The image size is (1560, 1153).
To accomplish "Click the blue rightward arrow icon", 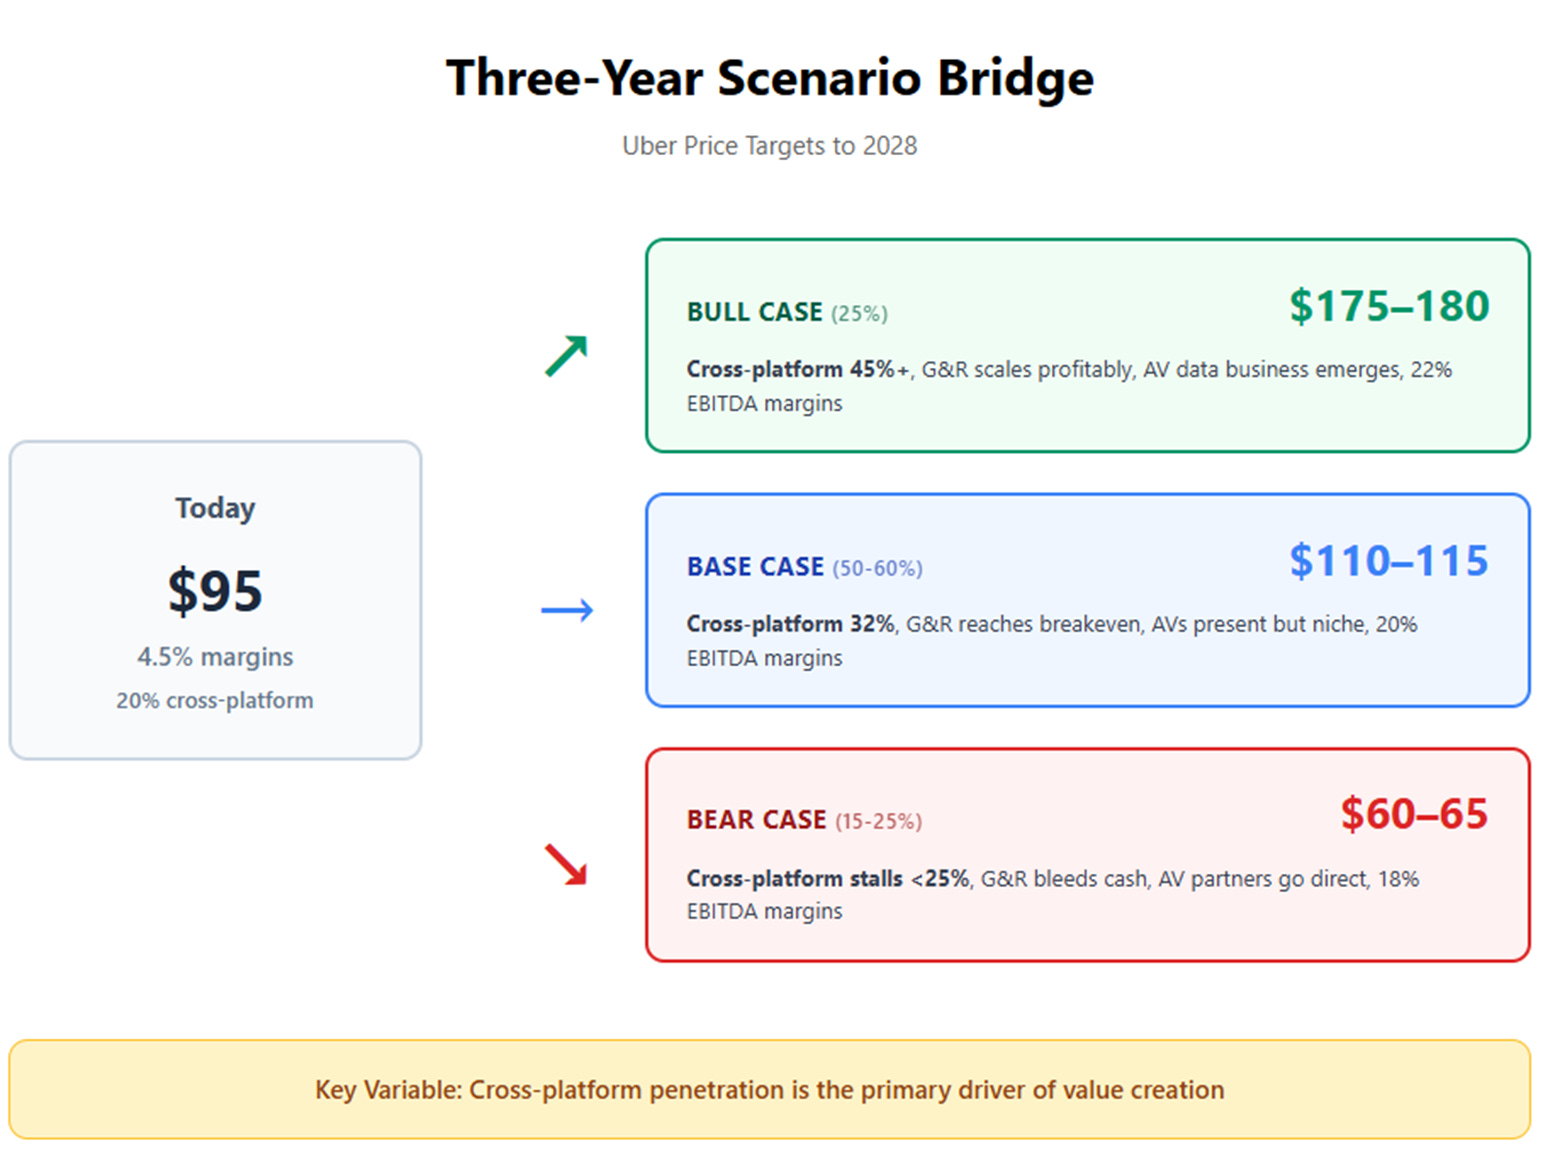I will (x=567, y=610).
